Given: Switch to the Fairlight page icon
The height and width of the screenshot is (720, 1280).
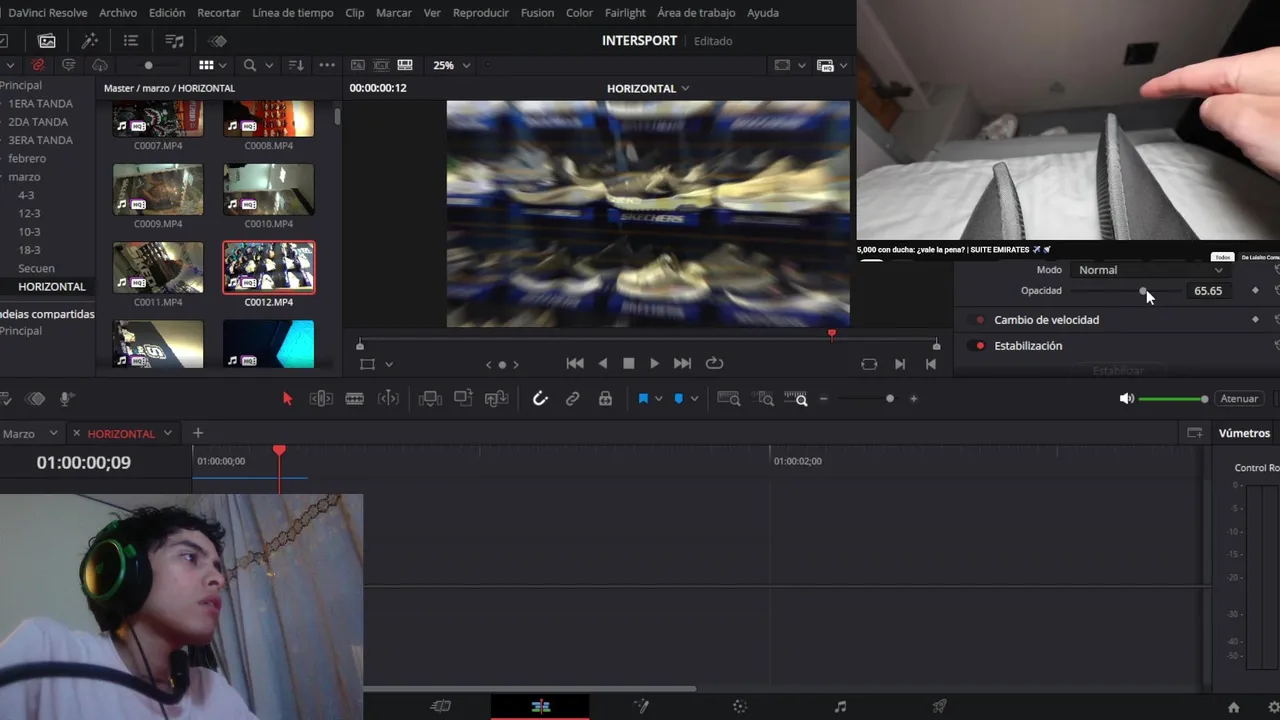Looking at the screenshot, I should [840, 706].
